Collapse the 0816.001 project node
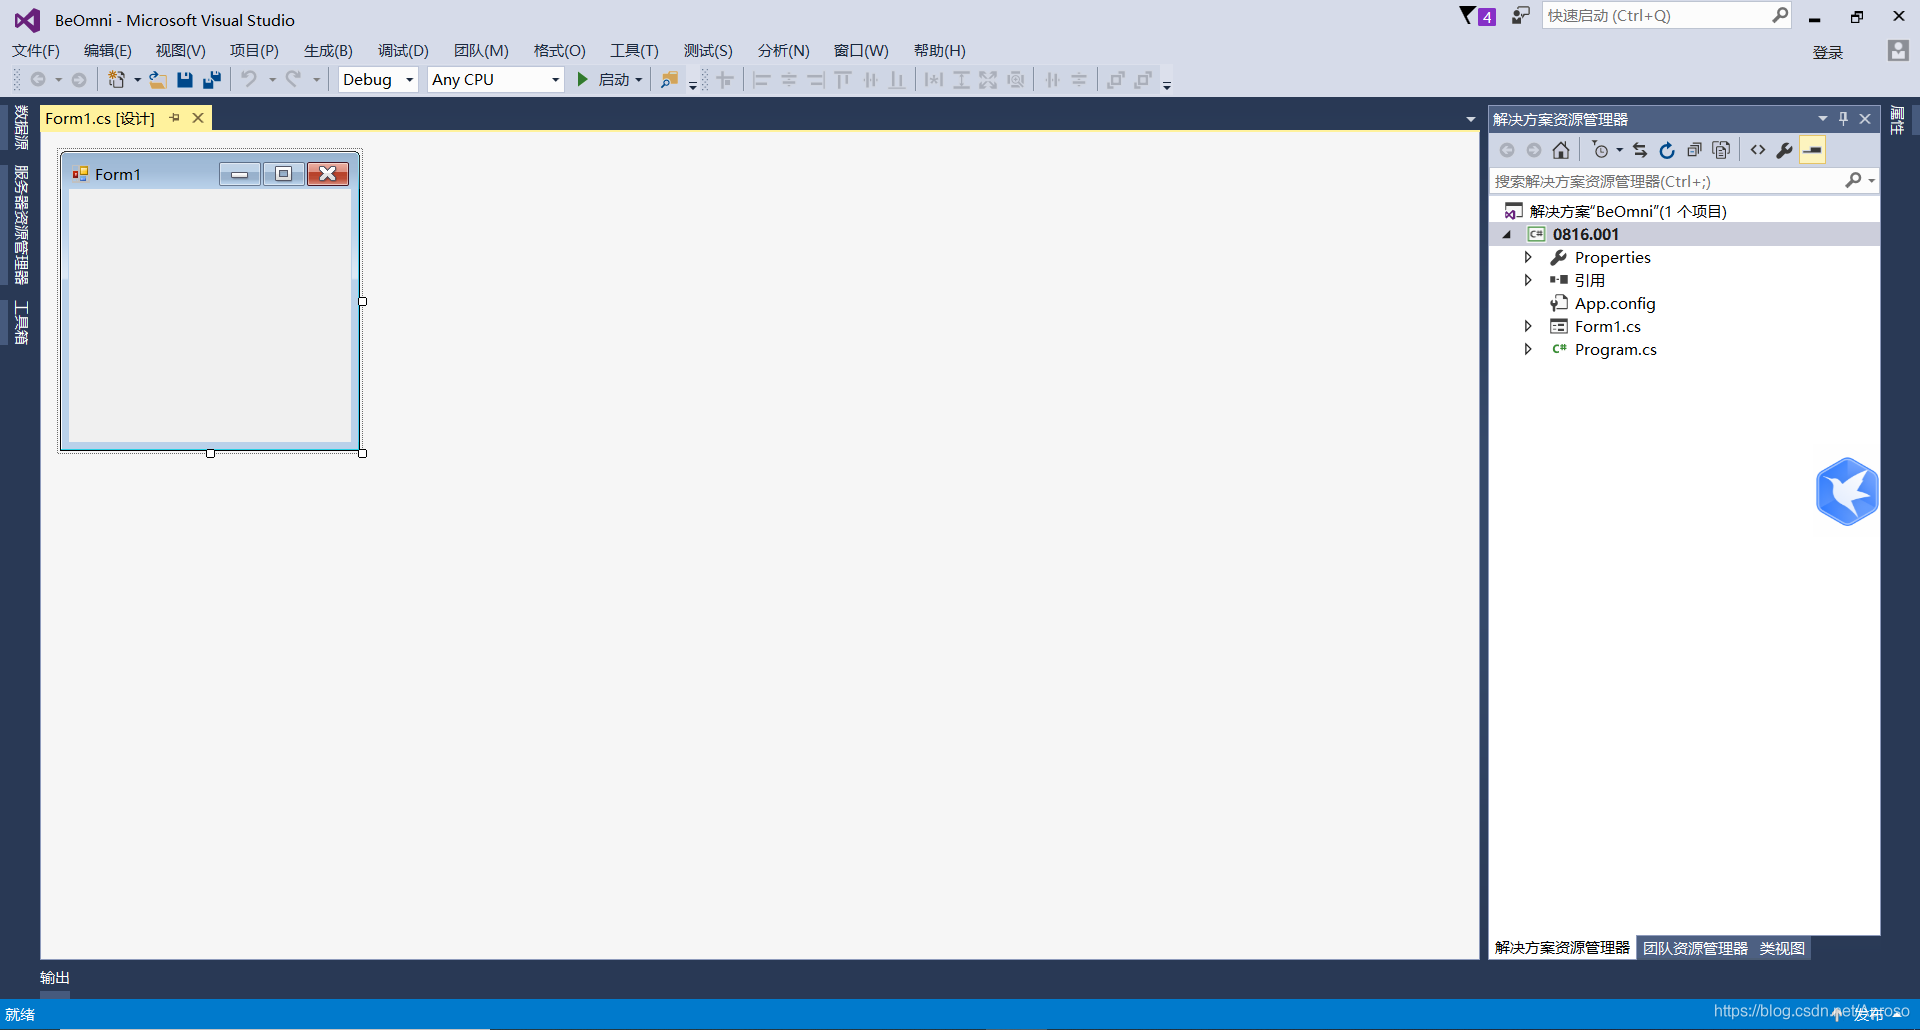This screenshot has width=1920, height=1030. (x=1507, y=234)
